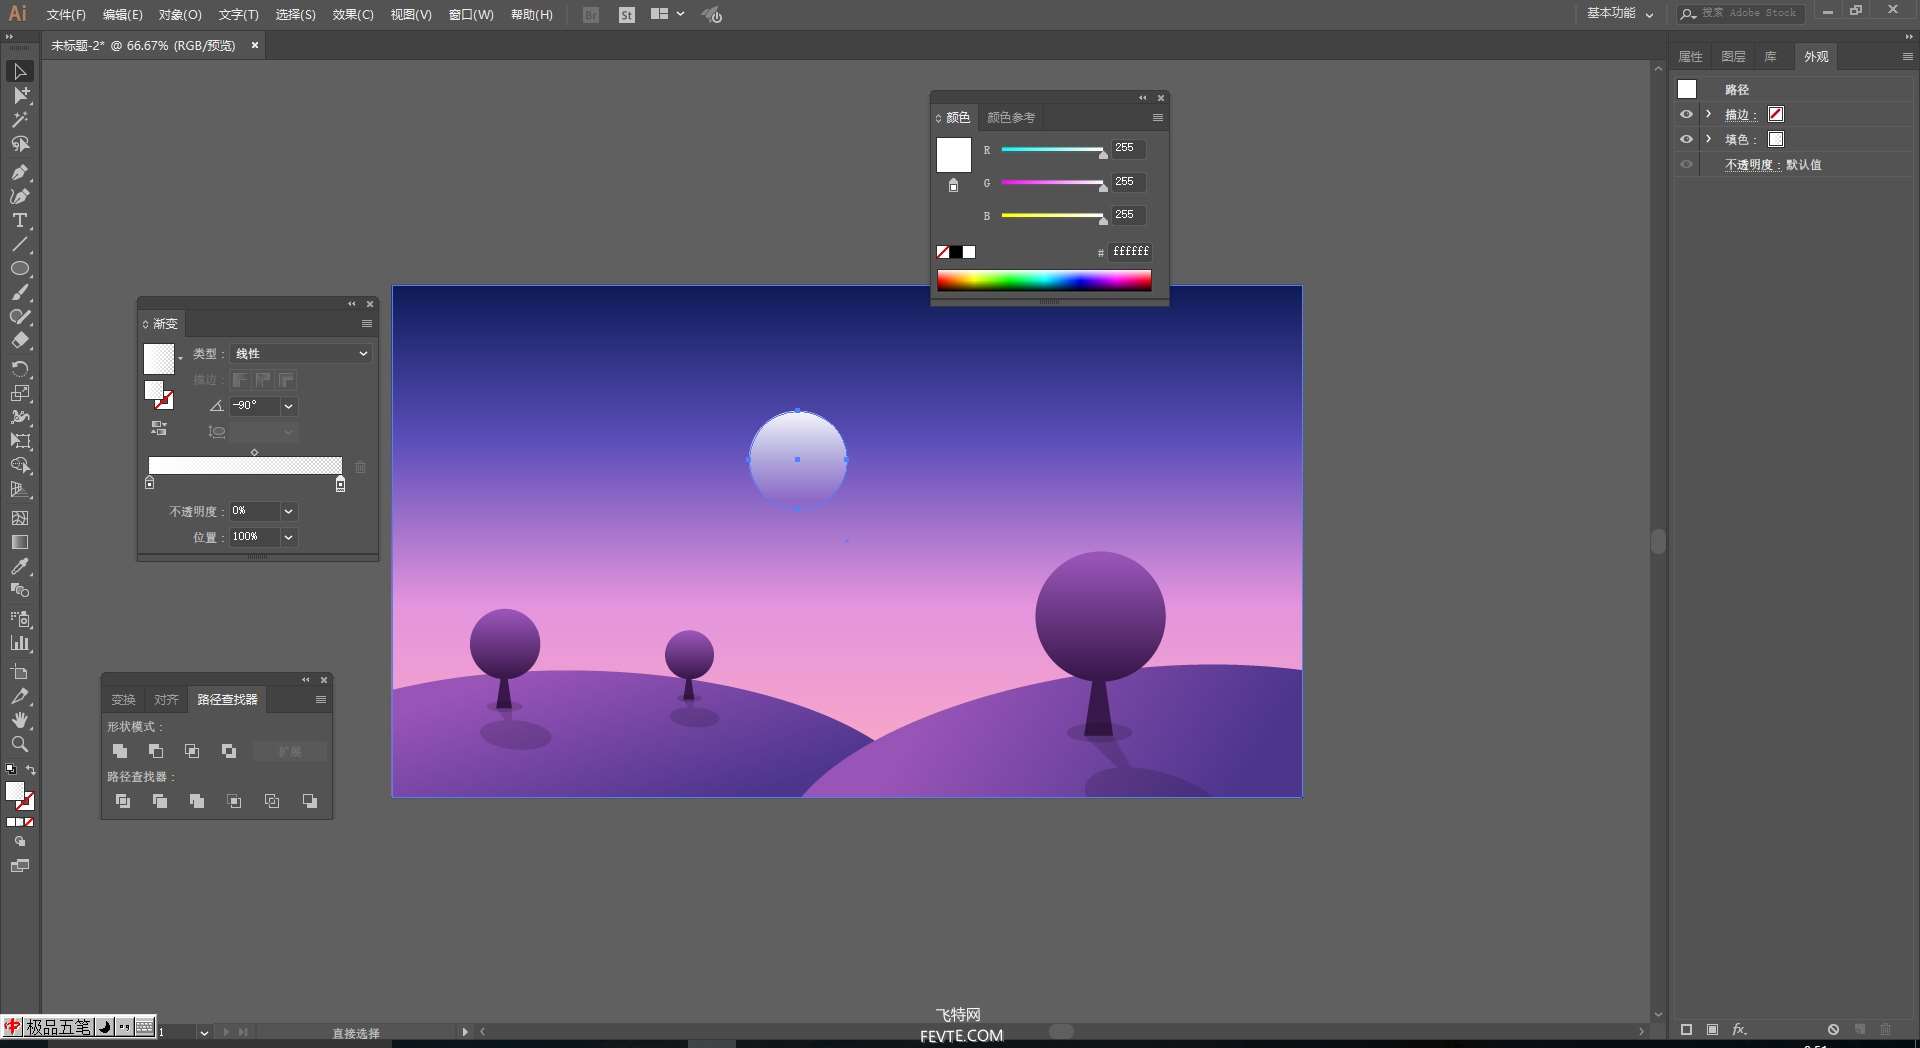Screen dimensions: 1920x1048
Task: Select the Eyedropper tool
Action: (20, 566)
